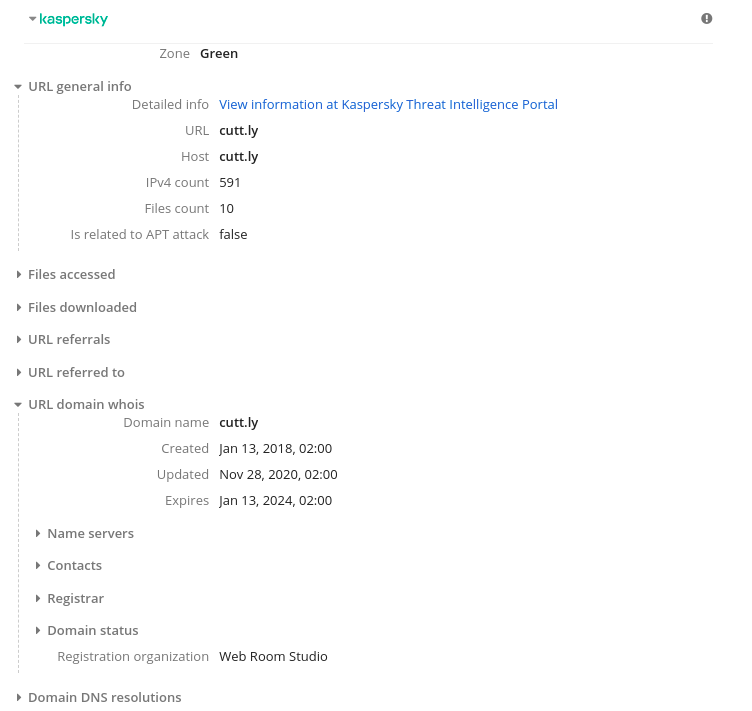Click the Domain name value cutt.ly

(239, 423)
